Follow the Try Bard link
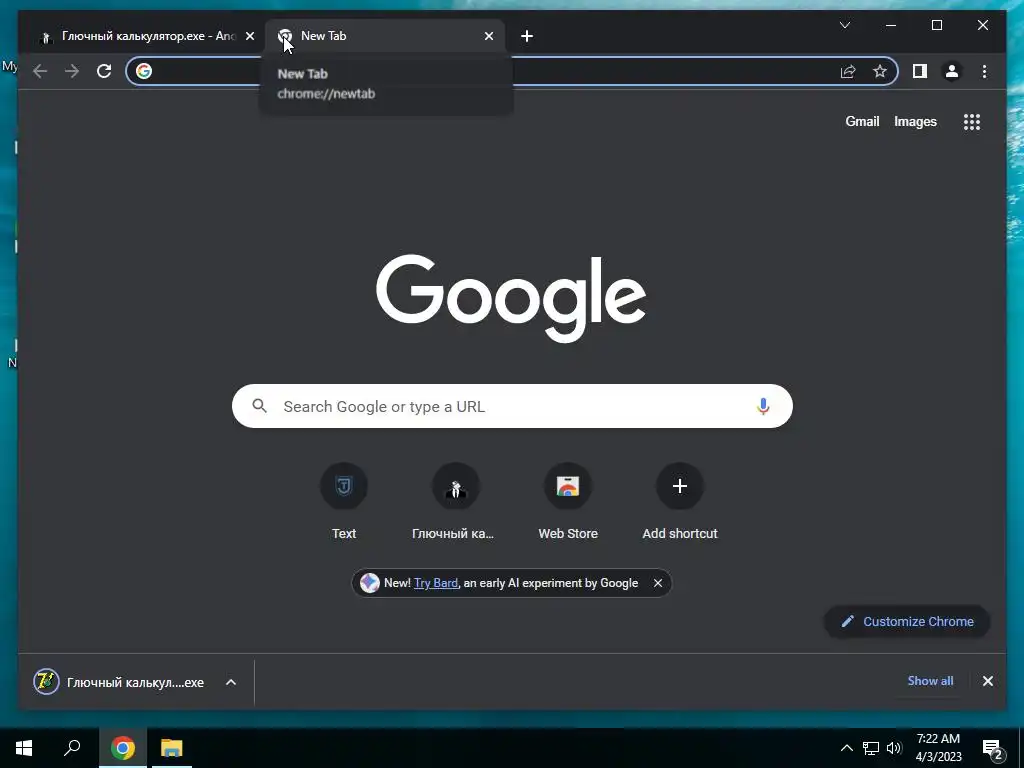The width and height of the screenshot is (1024, 768). 436,583
